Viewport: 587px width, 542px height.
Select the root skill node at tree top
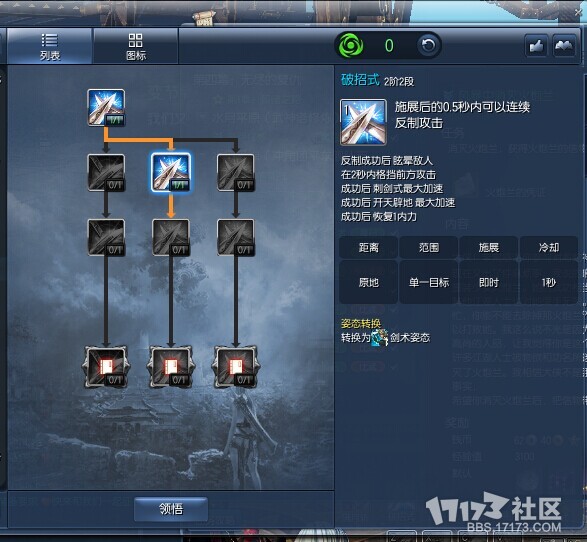[106, 107]
